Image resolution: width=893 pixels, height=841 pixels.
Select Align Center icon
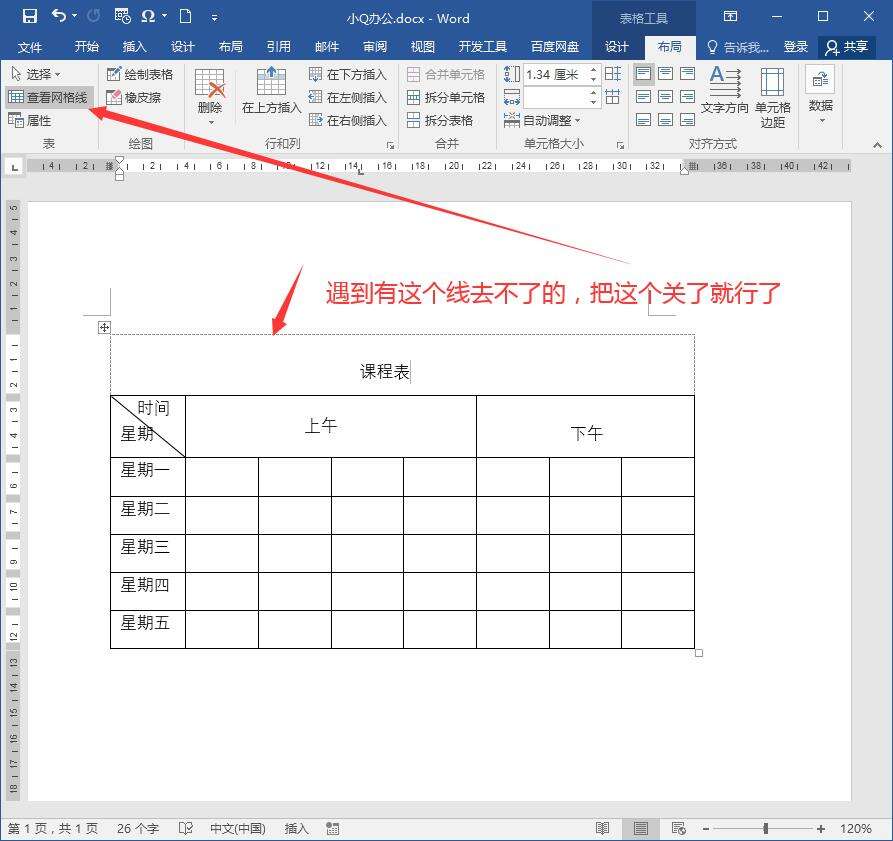coord(665,96)
